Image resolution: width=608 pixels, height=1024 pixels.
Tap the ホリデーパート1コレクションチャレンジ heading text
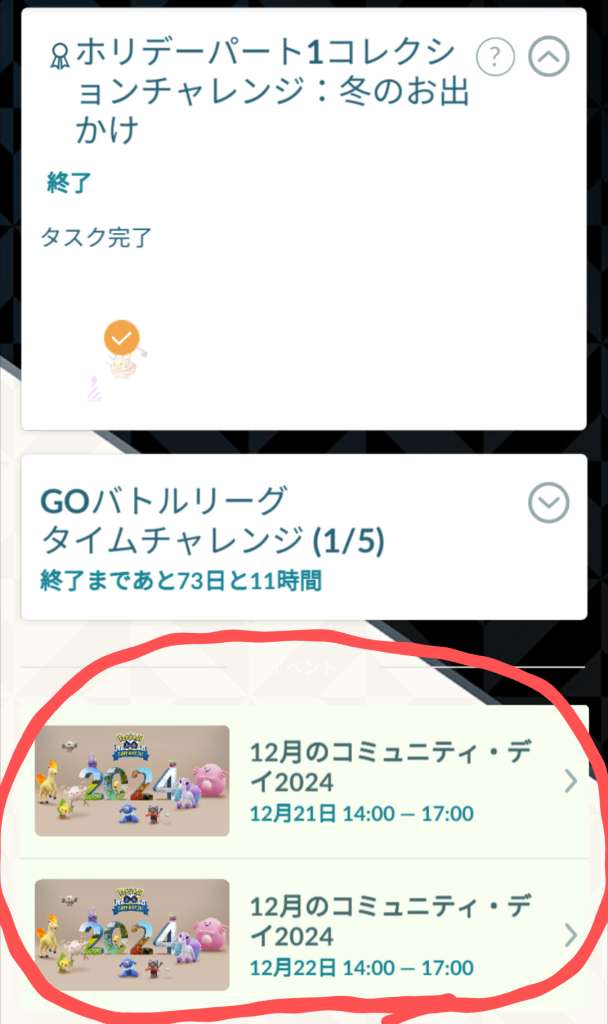273,91
